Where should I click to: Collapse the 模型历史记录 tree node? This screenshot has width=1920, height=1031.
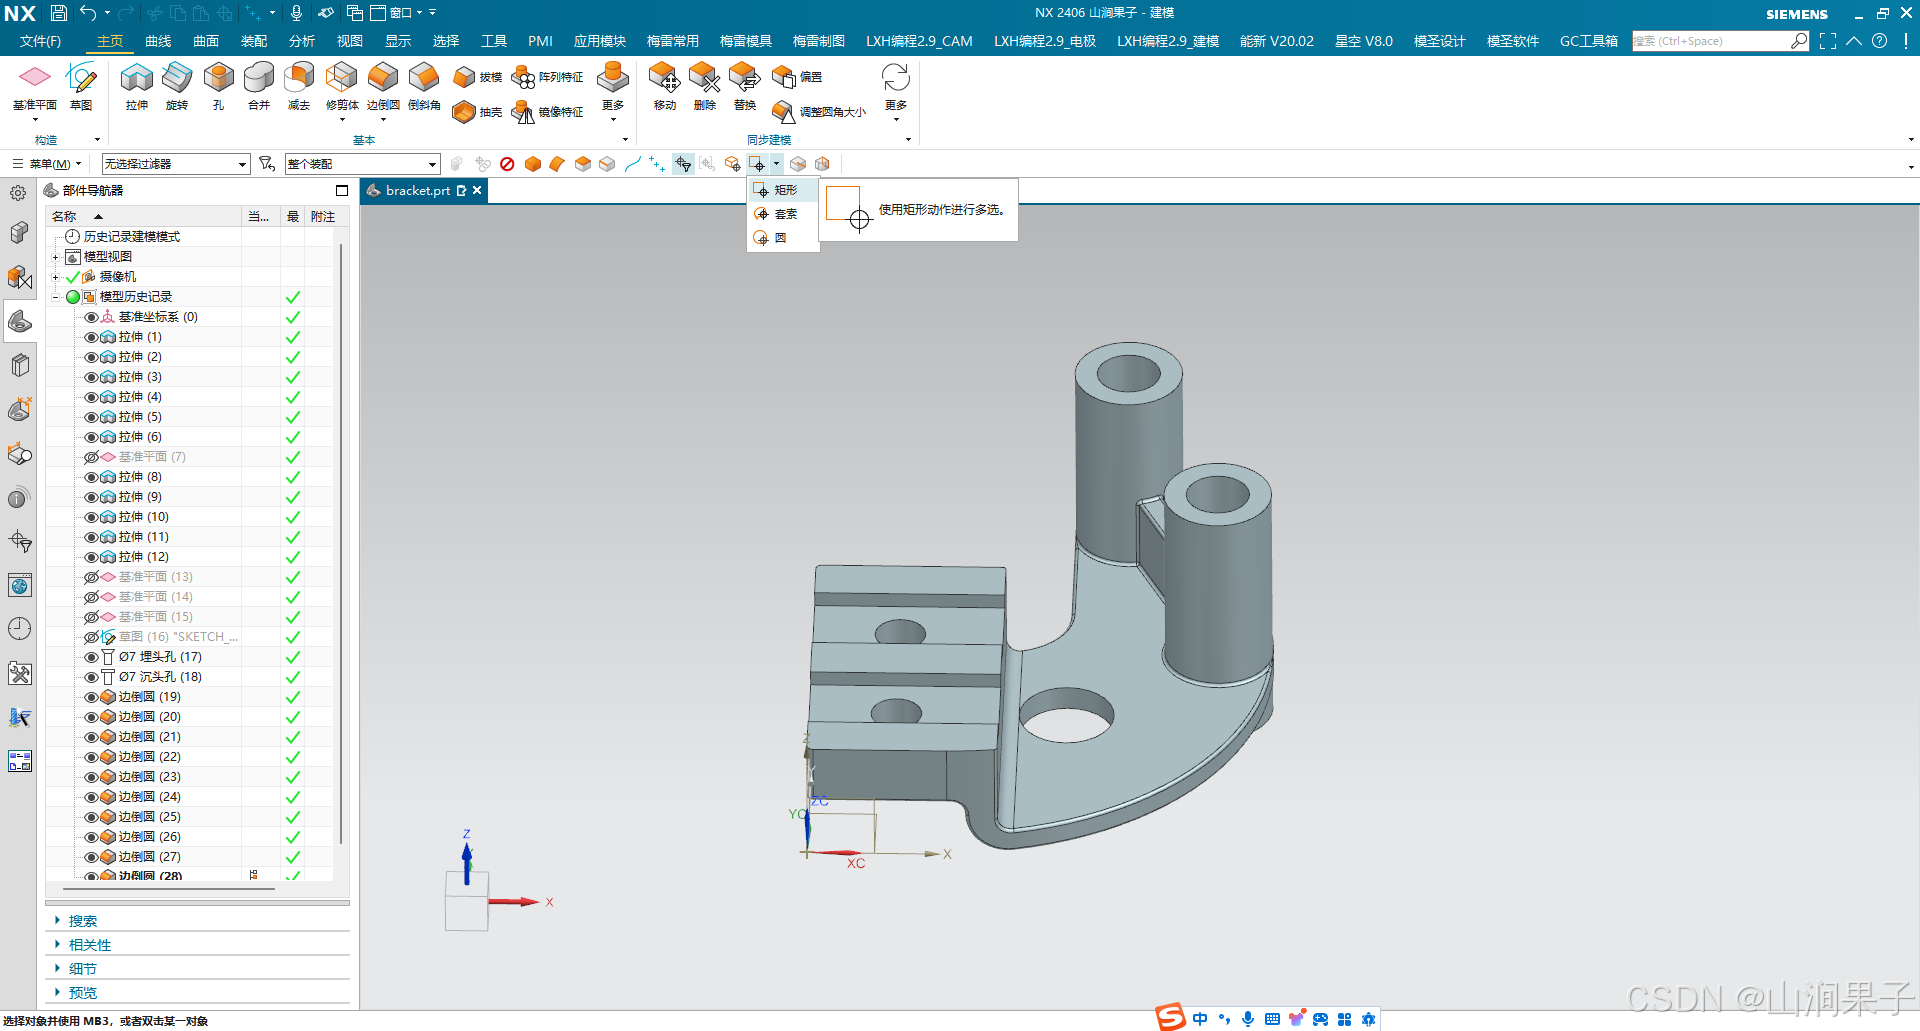coord(56,297)
